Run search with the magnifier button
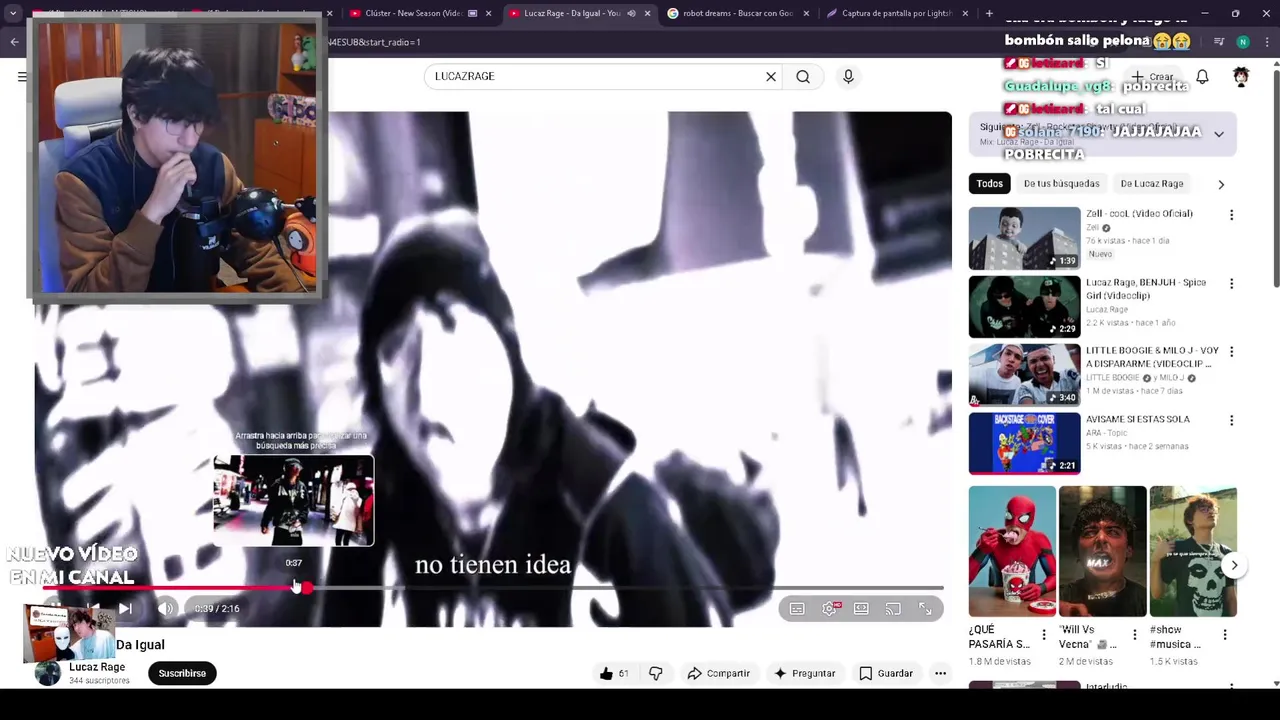 (803, 76)
